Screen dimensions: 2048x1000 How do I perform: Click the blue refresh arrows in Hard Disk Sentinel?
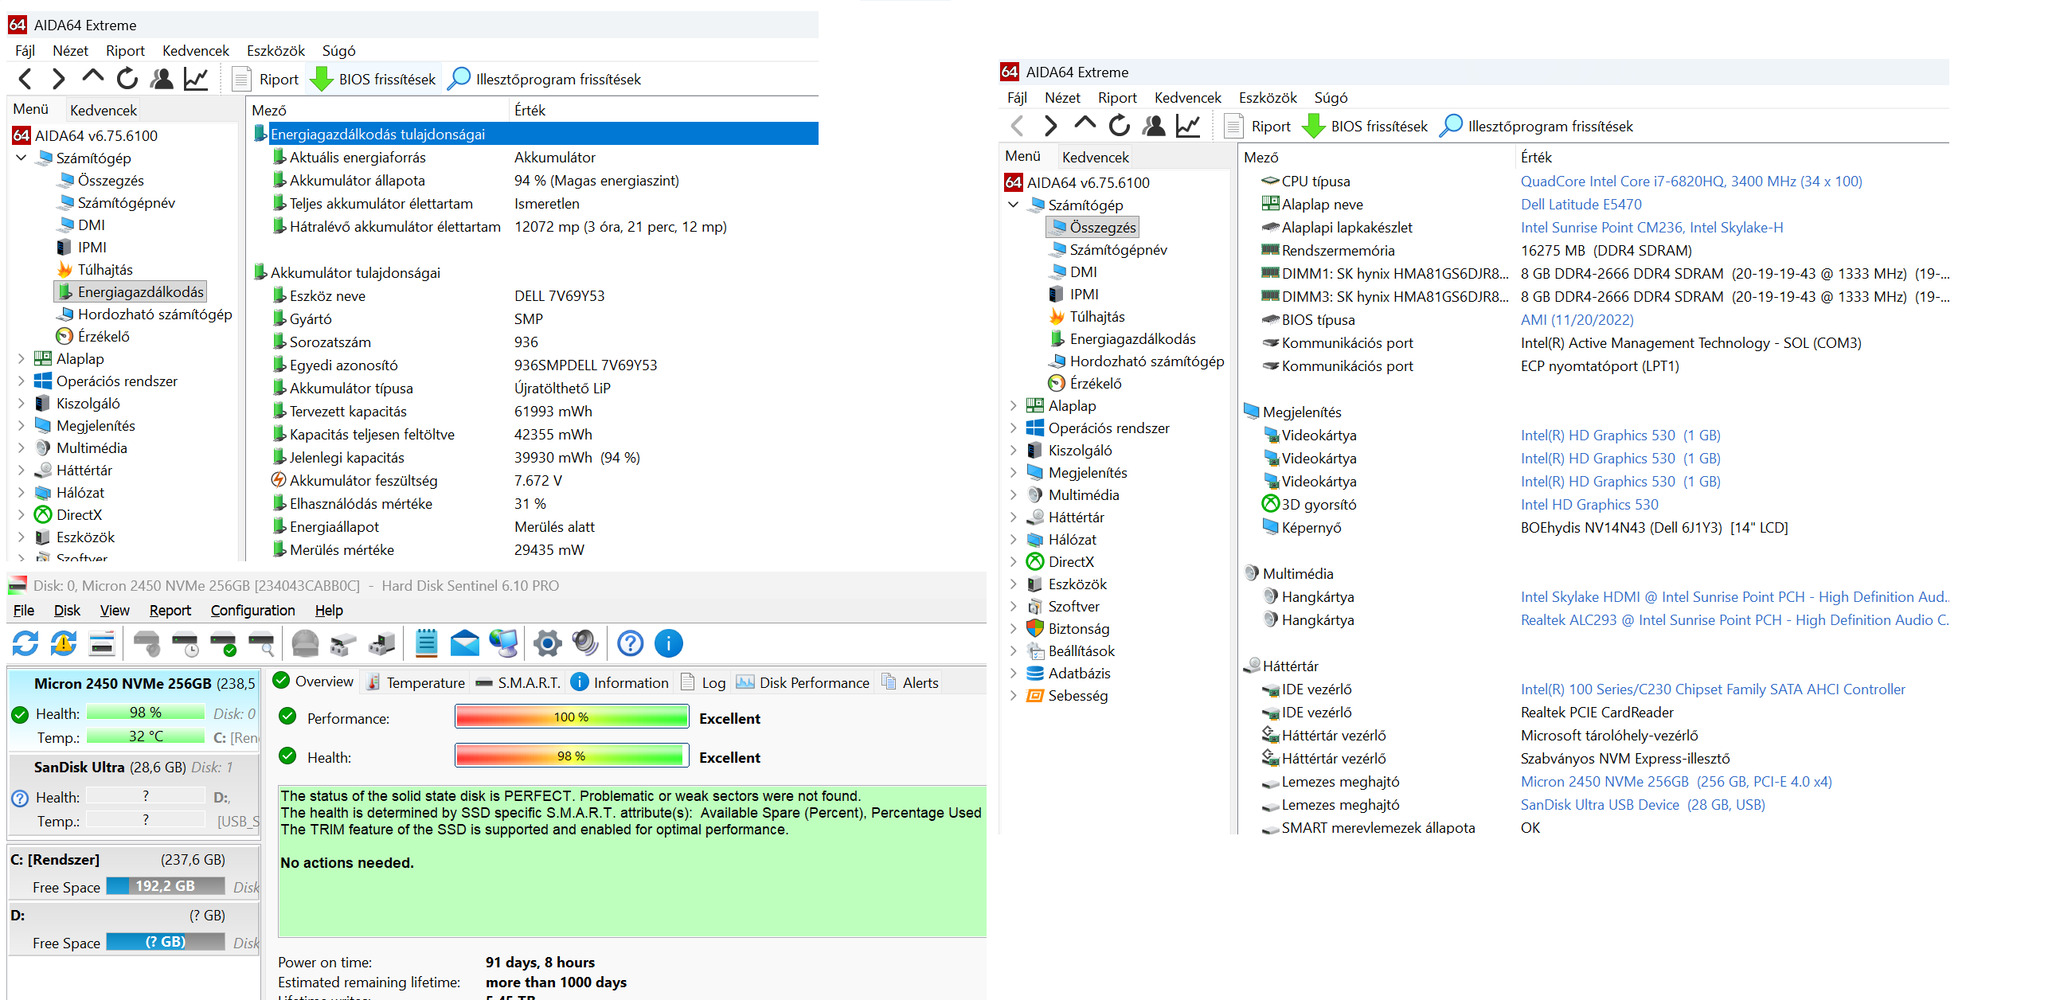click(25, 643)
